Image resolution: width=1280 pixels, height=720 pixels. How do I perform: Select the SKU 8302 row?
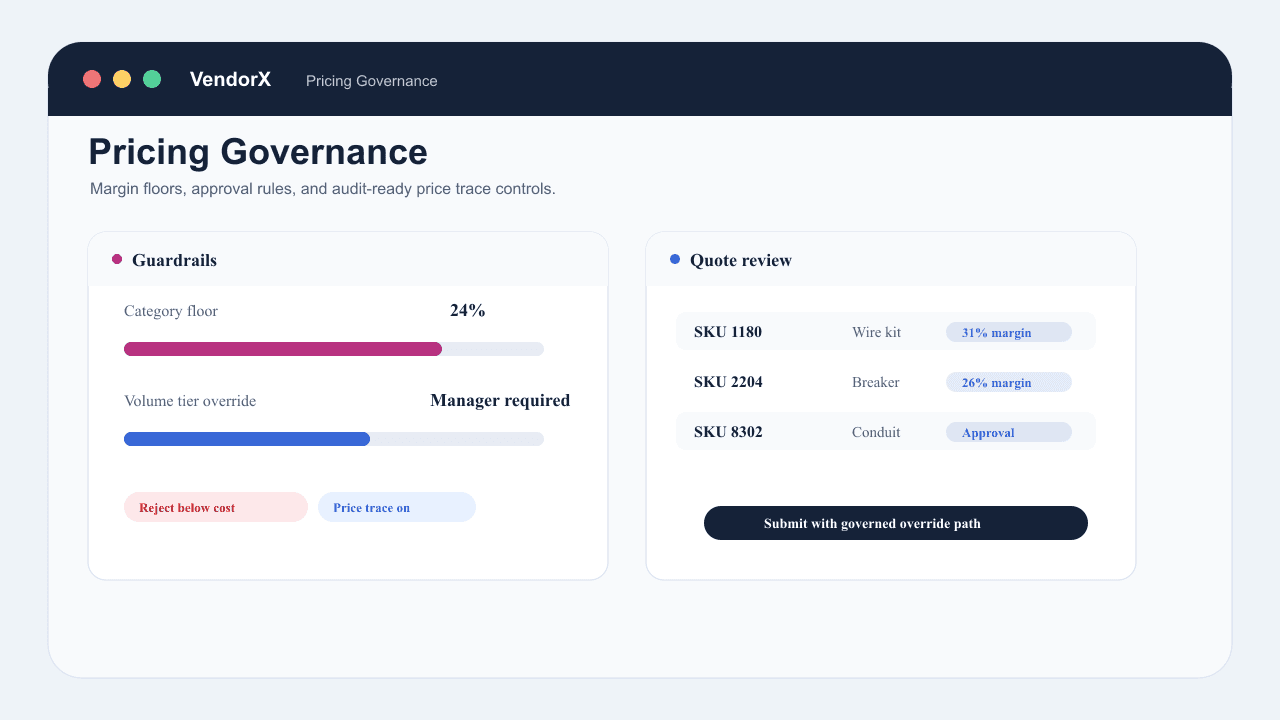pyautogui.click(x=886, y=431)
